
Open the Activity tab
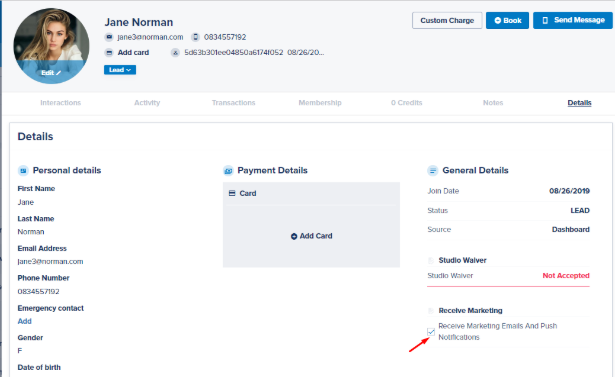click(147, 103)
